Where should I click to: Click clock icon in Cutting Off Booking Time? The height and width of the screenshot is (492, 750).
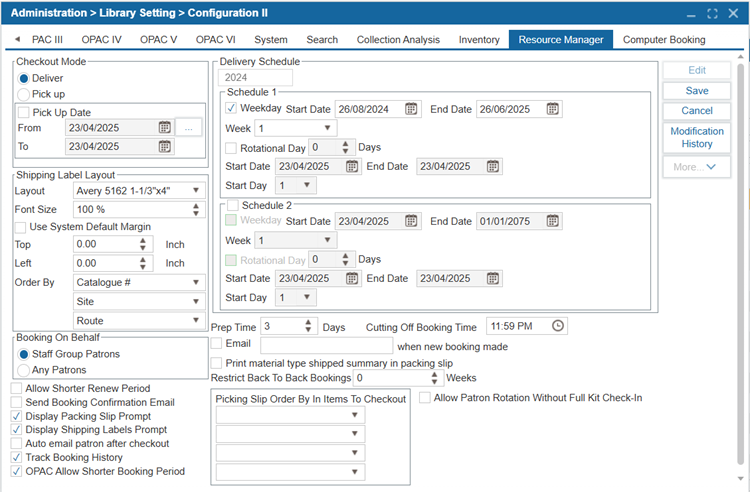(558, 326)
